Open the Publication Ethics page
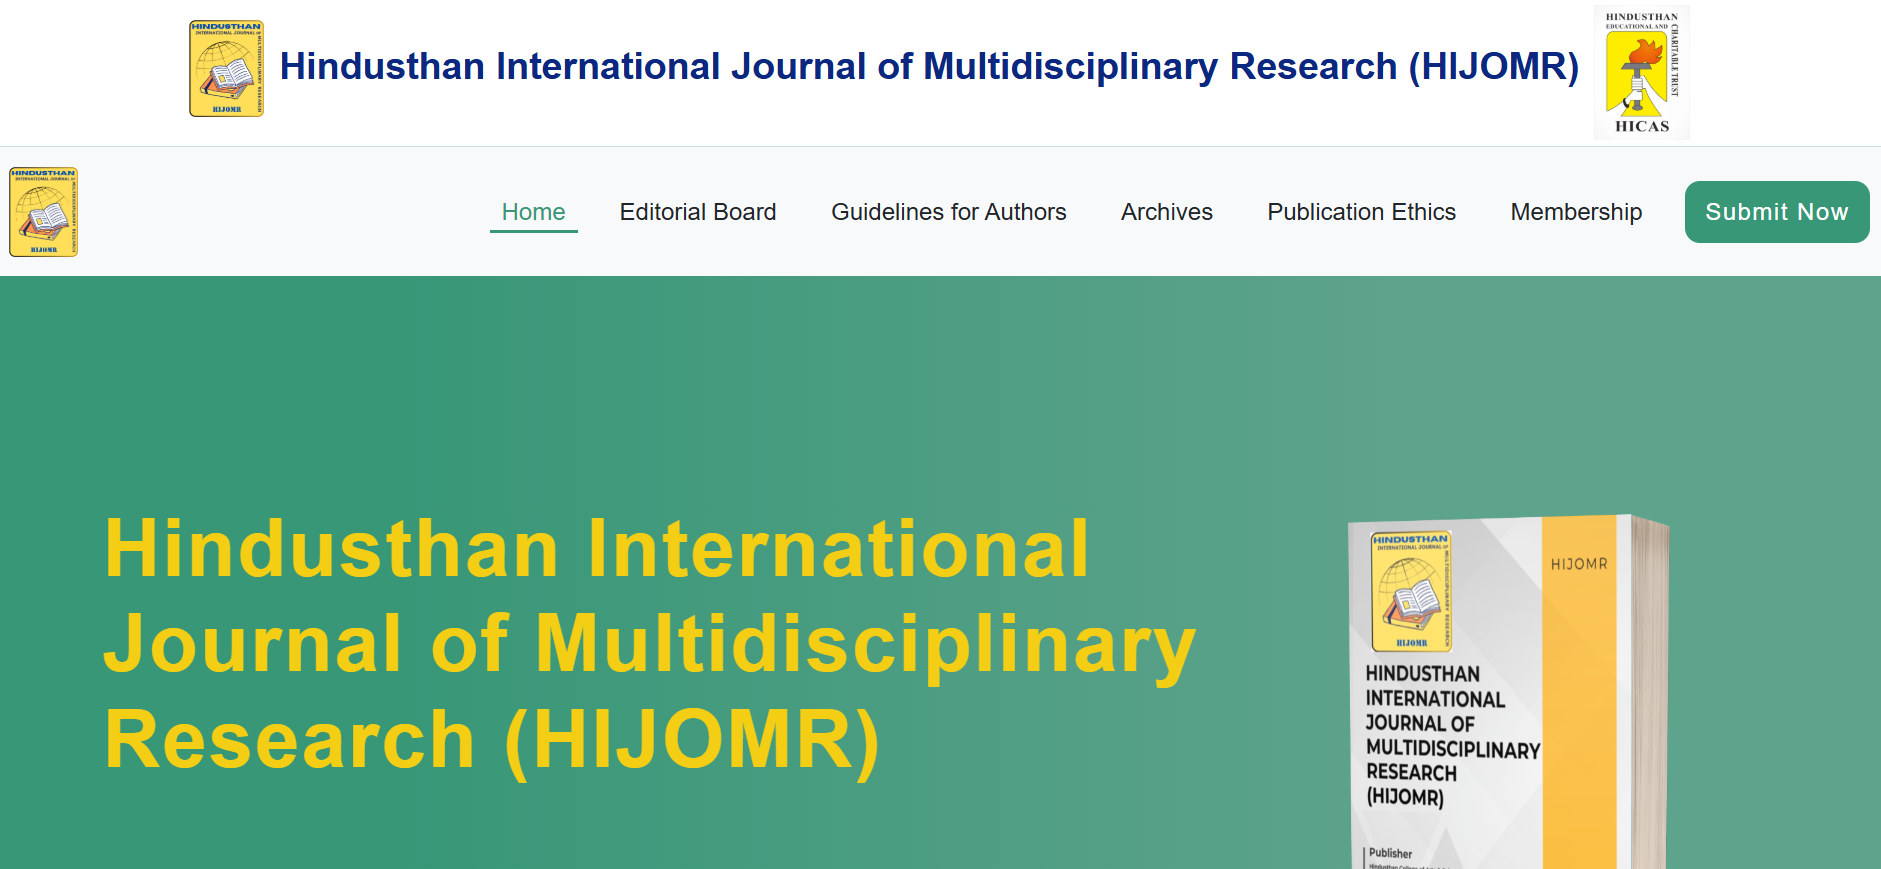Screen dimensions: 1881x869 [x=1361, y=212]
